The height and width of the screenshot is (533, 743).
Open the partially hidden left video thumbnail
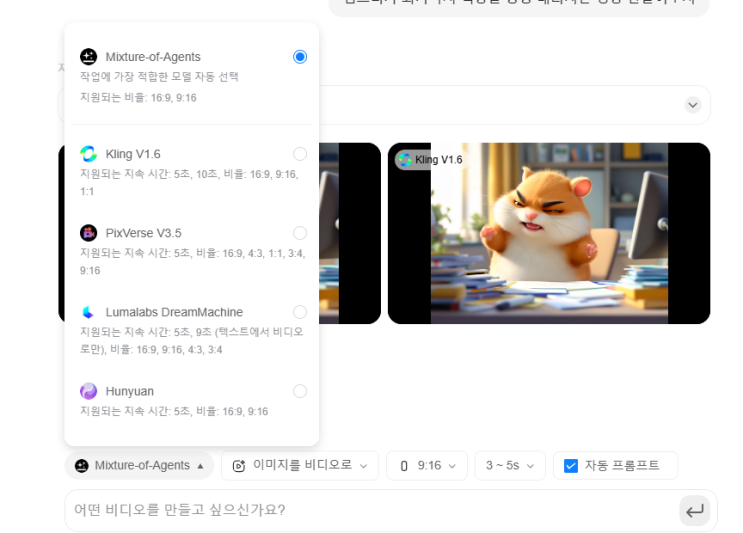[x=350, y=233]
